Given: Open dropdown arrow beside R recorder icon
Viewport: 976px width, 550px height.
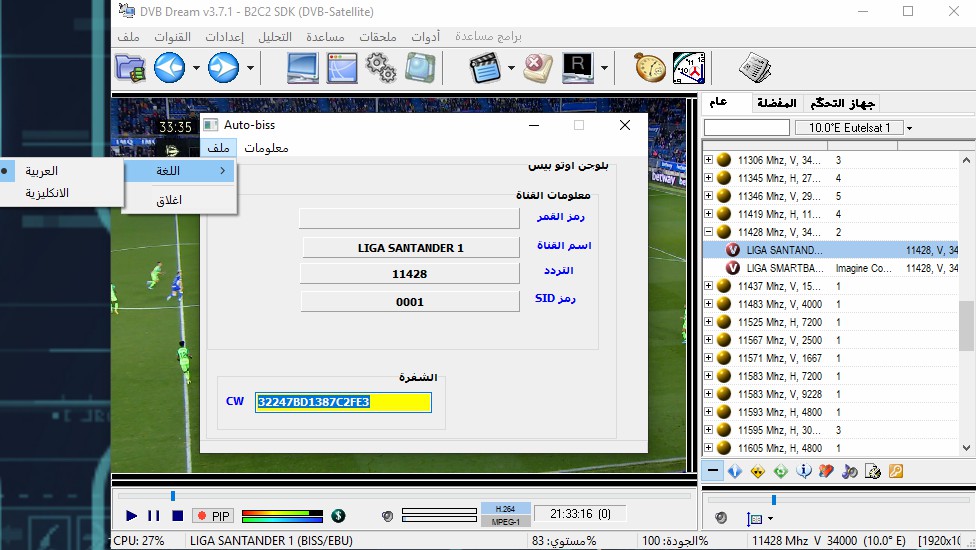Looking at the screenshot, I should [x=604, y=68].
